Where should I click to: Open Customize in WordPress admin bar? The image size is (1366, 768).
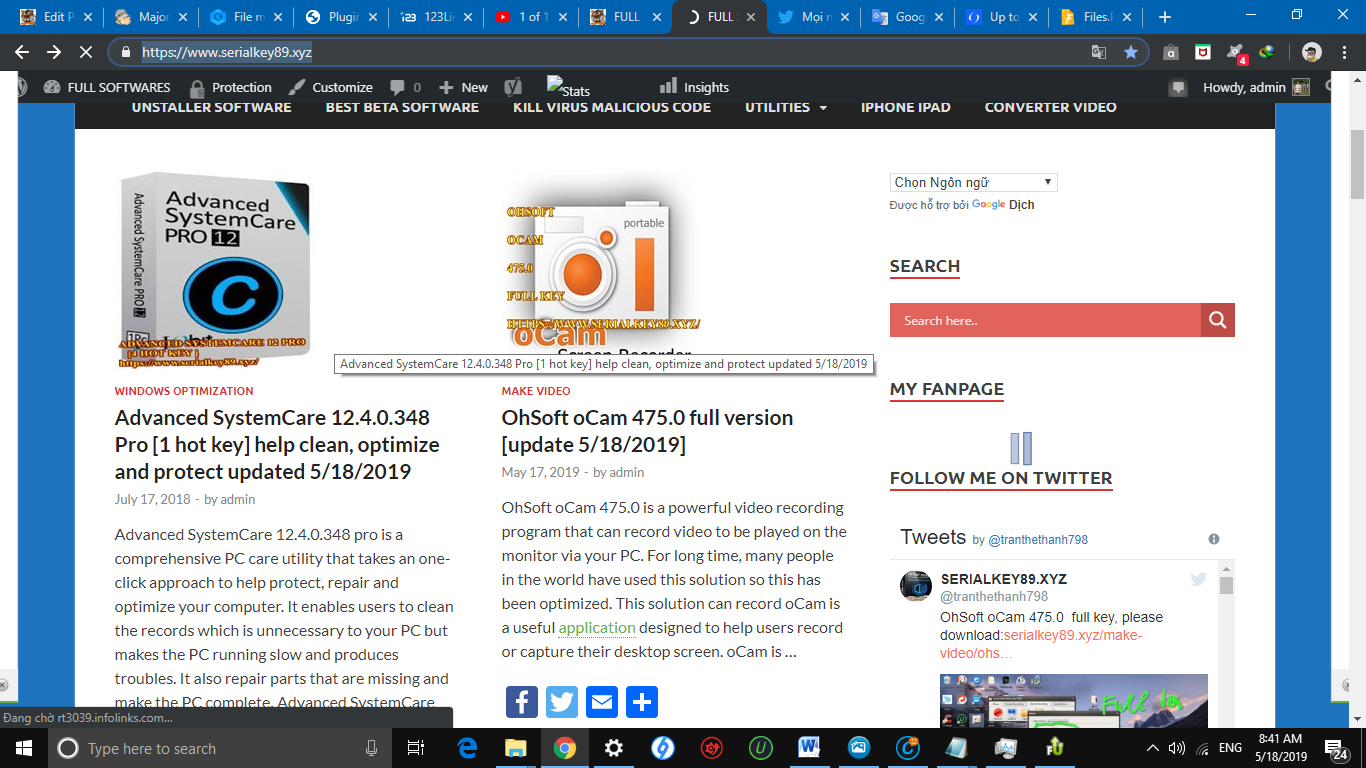(x=331, y=87)
